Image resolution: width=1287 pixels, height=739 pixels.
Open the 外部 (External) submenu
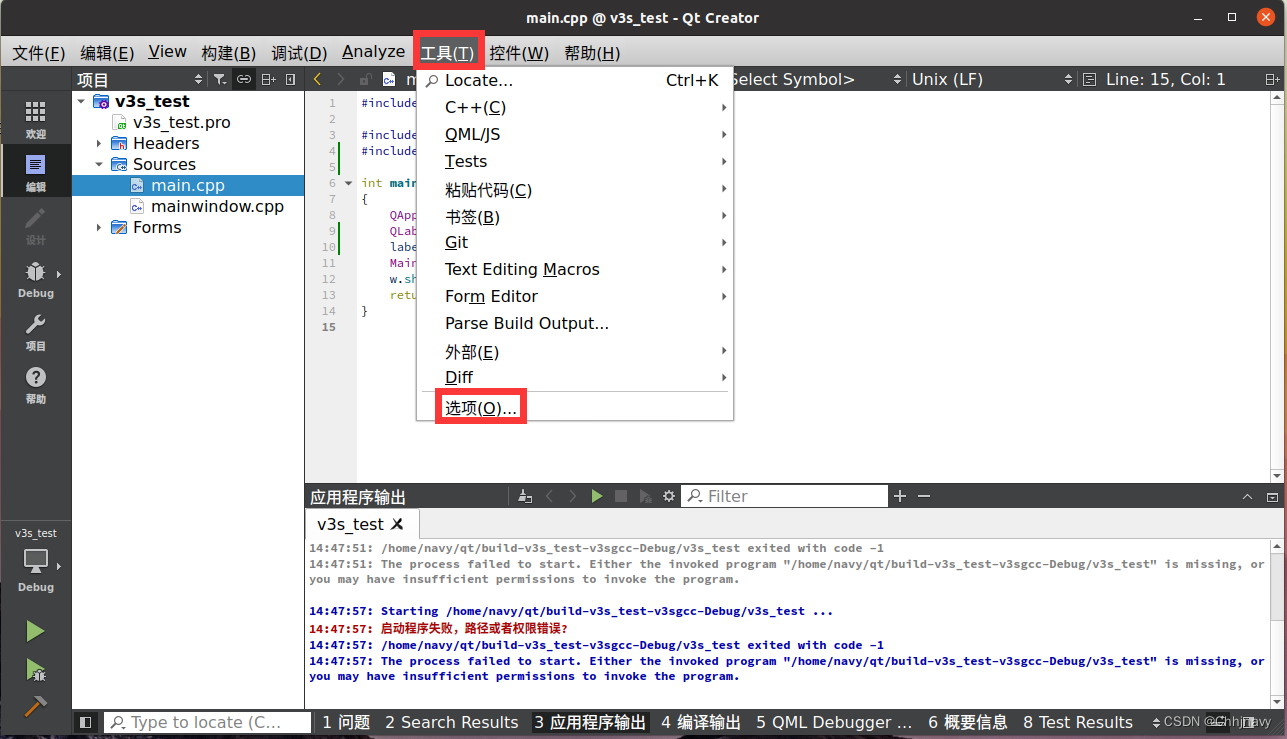pyautogui.click(x=575, y=351)
